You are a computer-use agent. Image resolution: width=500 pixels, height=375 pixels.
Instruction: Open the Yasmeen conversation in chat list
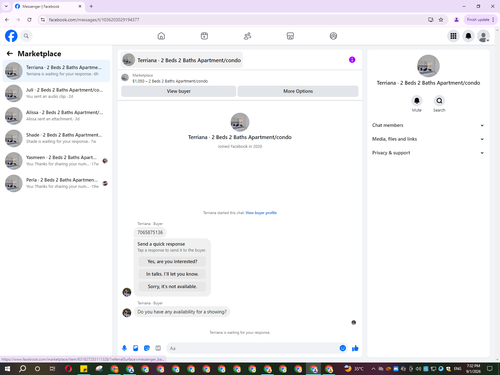click(56, 161)
